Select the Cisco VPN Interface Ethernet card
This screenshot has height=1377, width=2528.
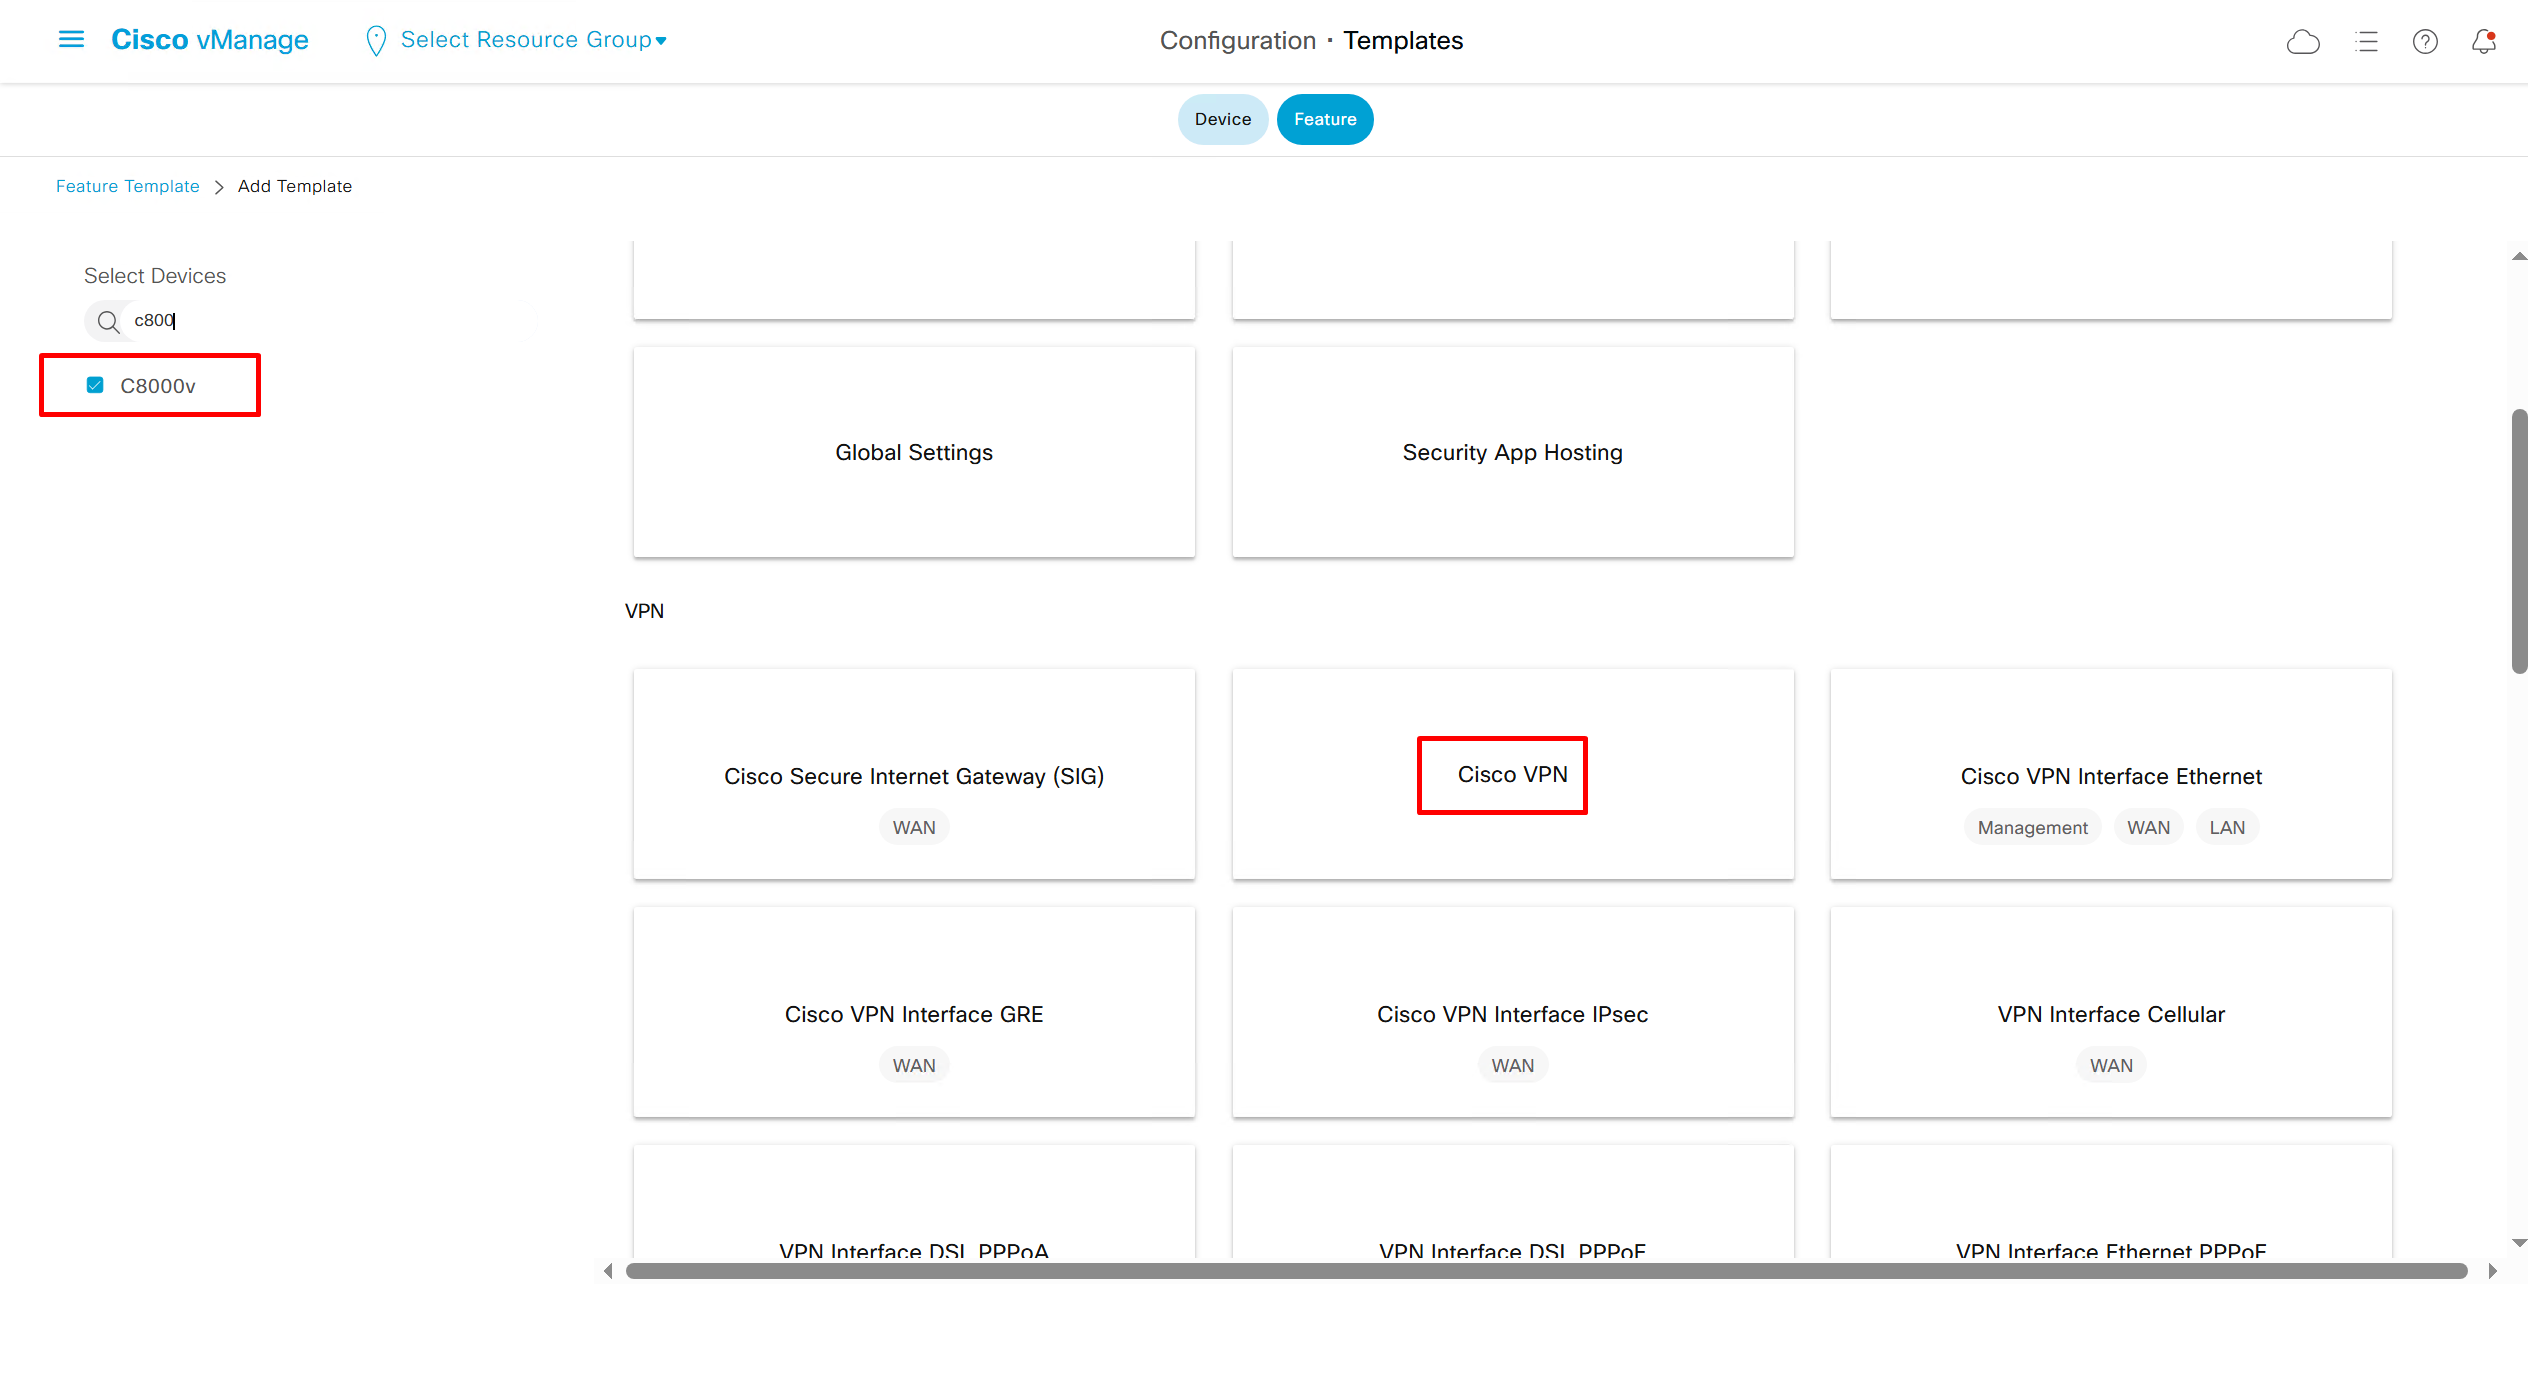point(2110,776)
